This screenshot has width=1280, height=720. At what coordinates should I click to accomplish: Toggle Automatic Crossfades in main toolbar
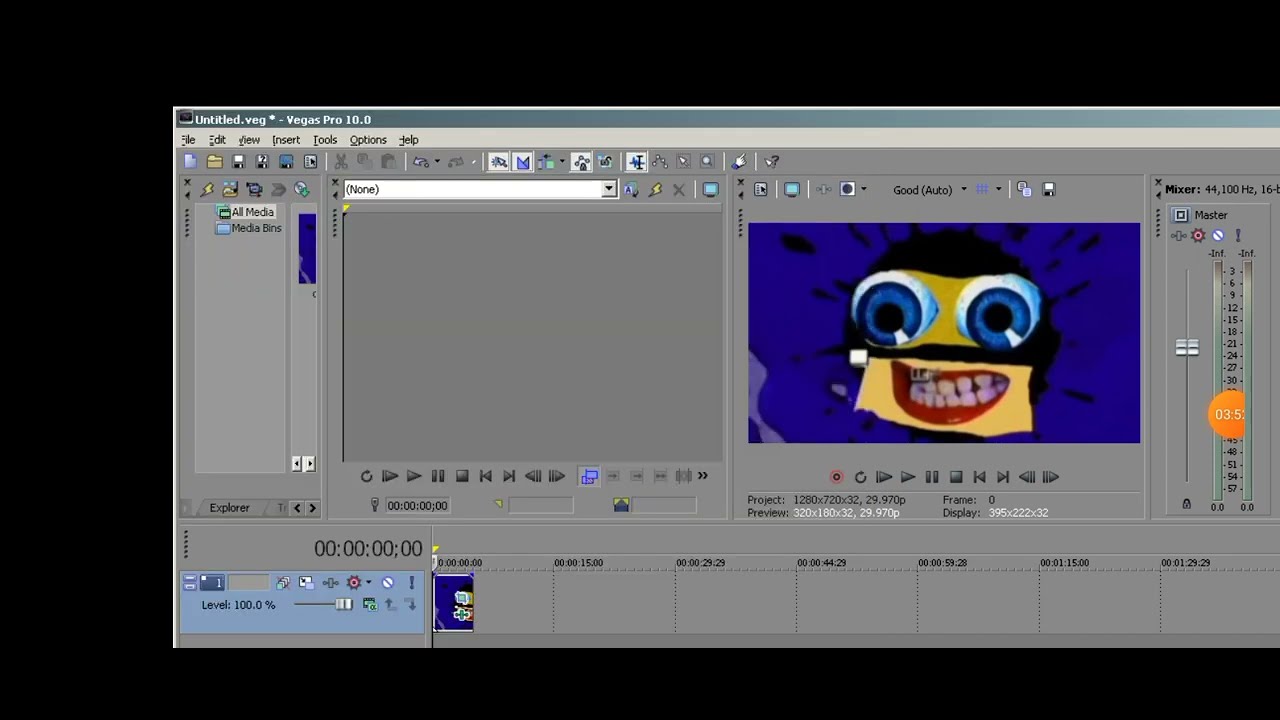pyautogui.click(x=523, y=161)
